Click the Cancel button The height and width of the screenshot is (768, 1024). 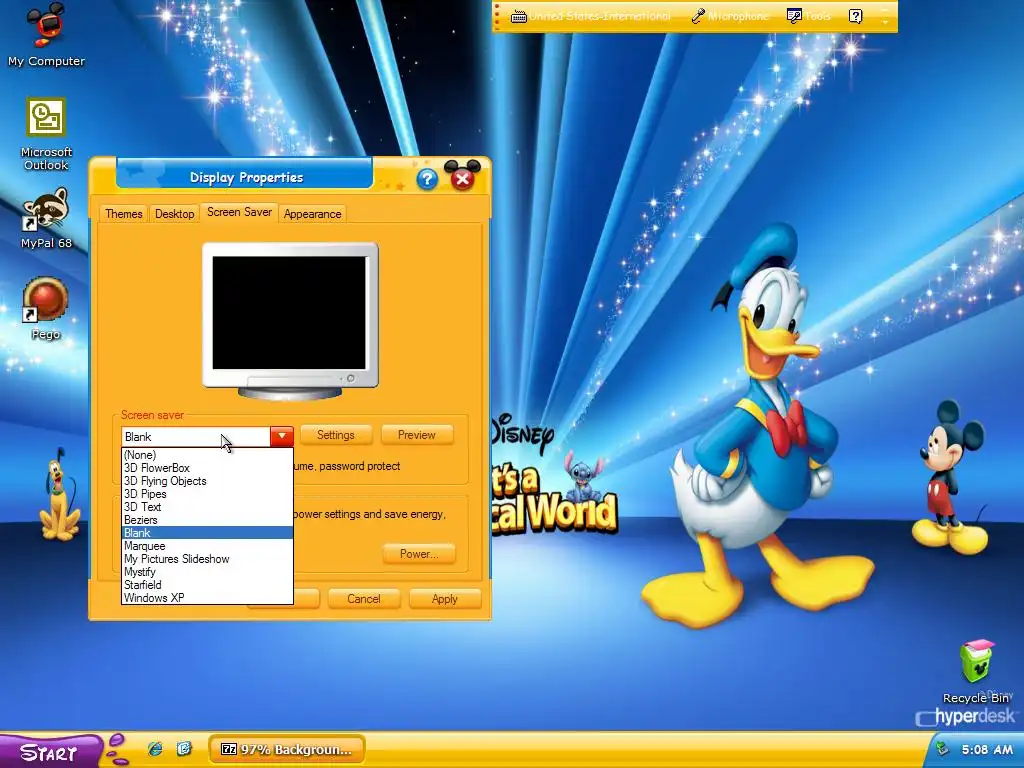364,599
